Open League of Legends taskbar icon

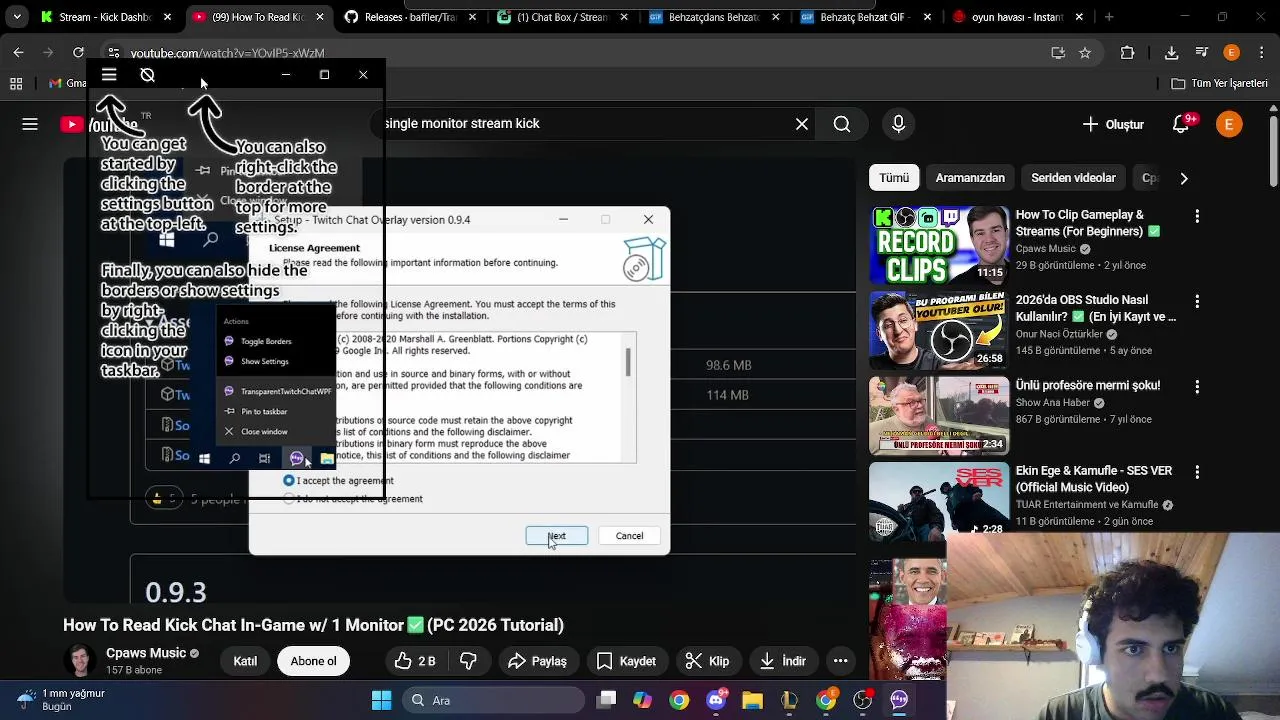pos(789,700)
